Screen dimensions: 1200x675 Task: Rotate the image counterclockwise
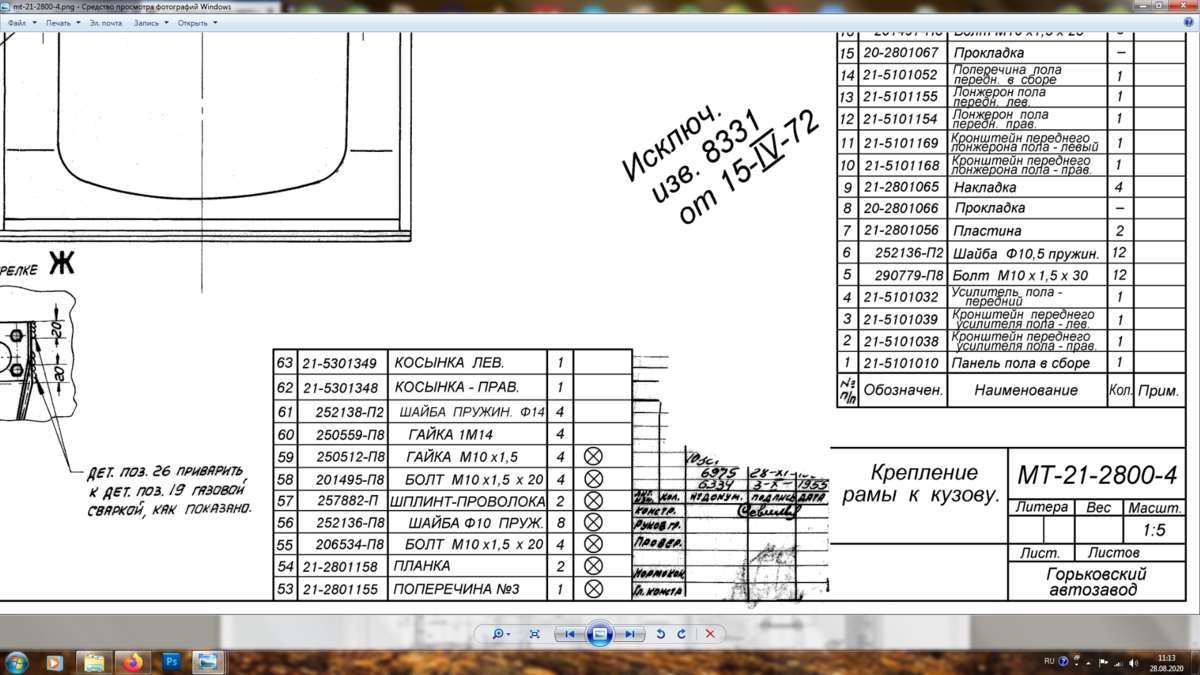(x=661, y=634)
